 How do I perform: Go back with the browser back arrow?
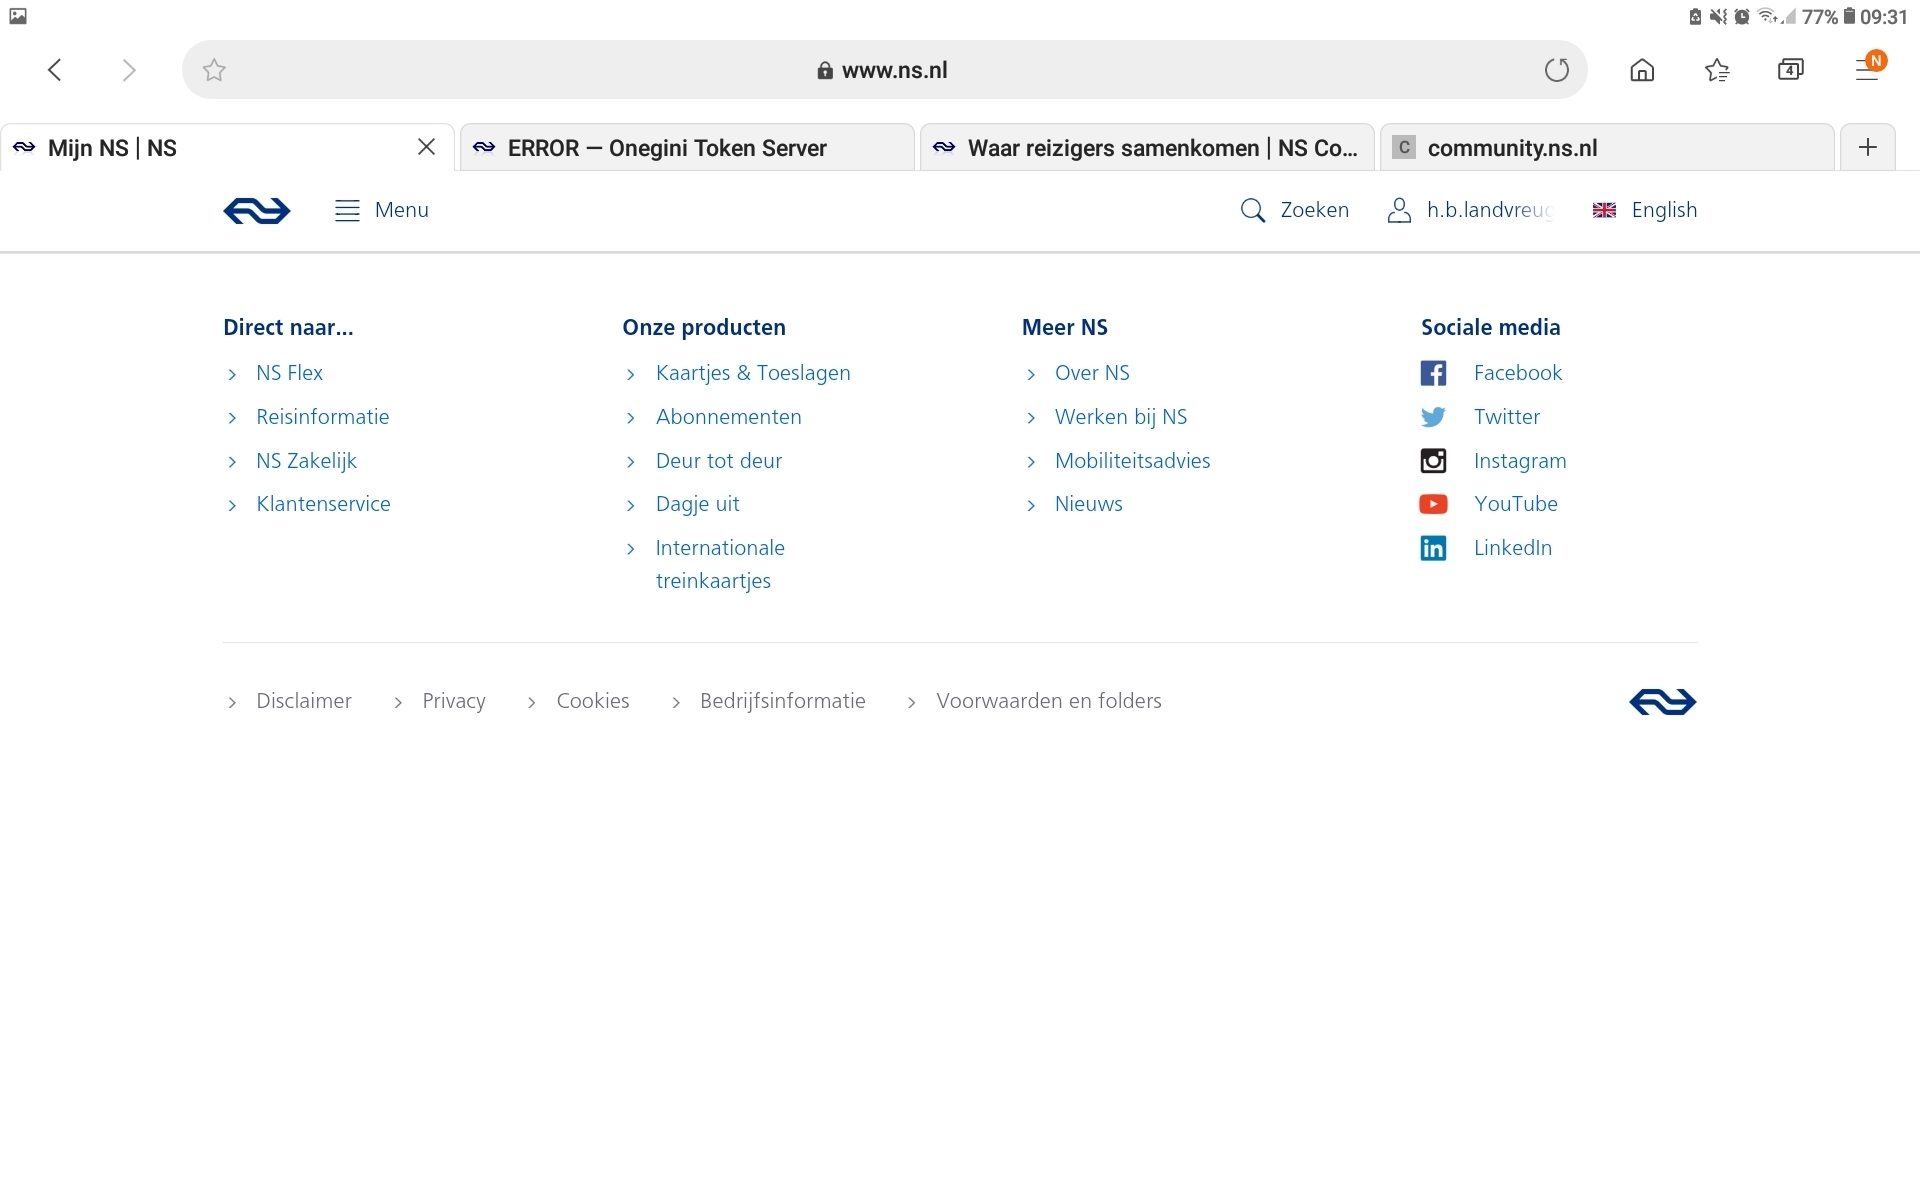(x=55, y=70)
